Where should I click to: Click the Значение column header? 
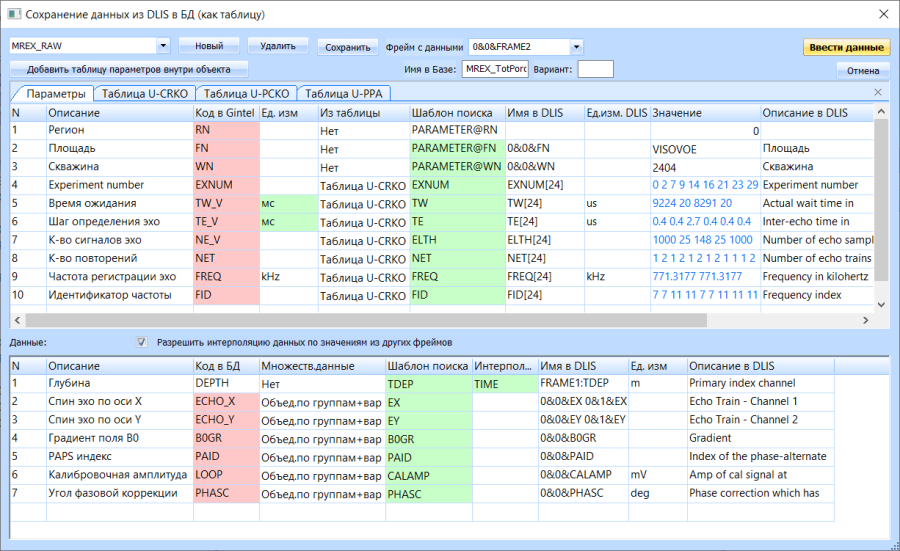pos(705,112)
